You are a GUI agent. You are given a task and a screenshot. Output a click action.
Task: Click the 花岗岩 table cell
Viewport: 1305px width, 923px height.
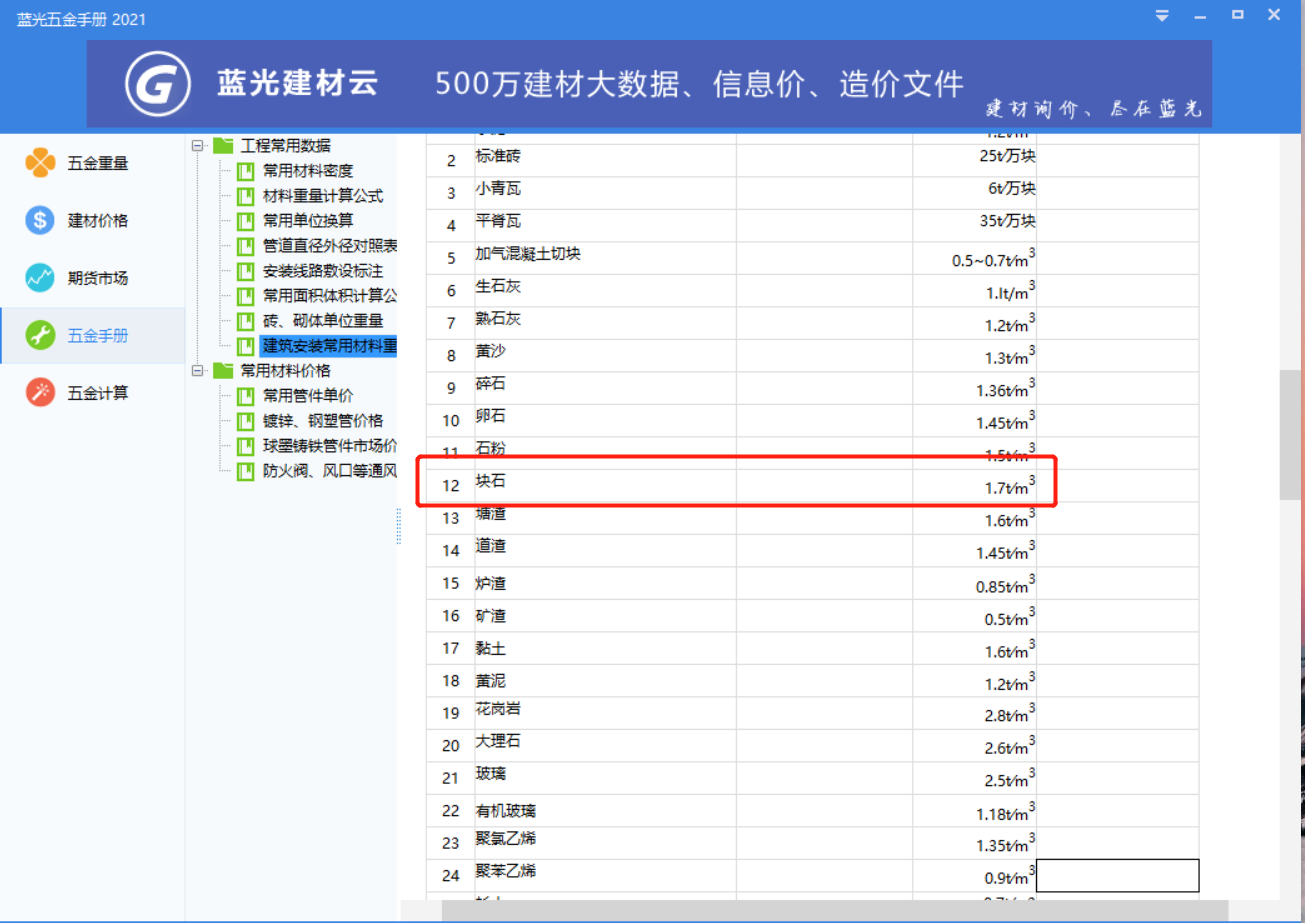tap(606, 712)
